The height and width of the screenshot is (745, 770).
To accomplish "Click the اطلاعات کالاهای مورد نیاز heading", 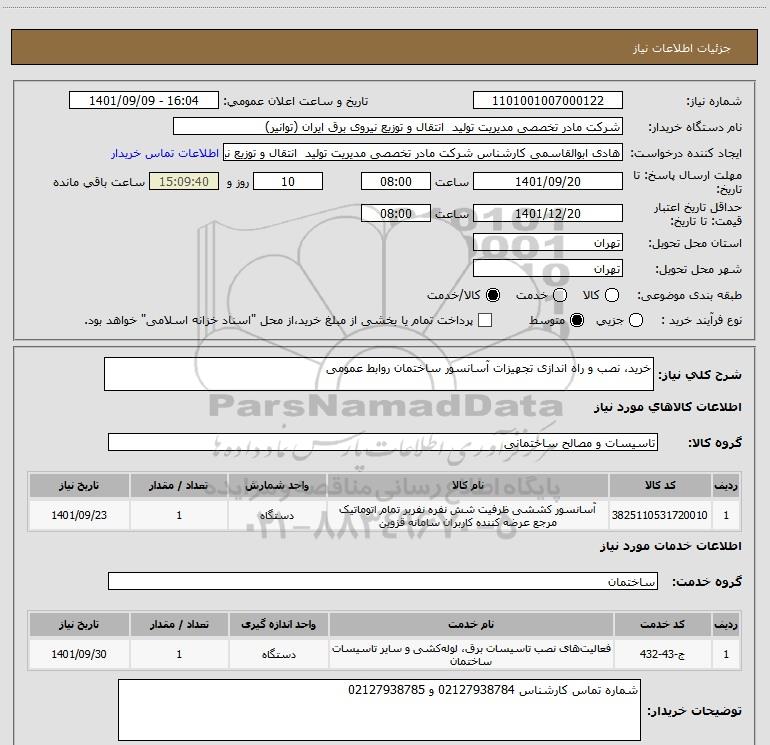I will point(667,407).
